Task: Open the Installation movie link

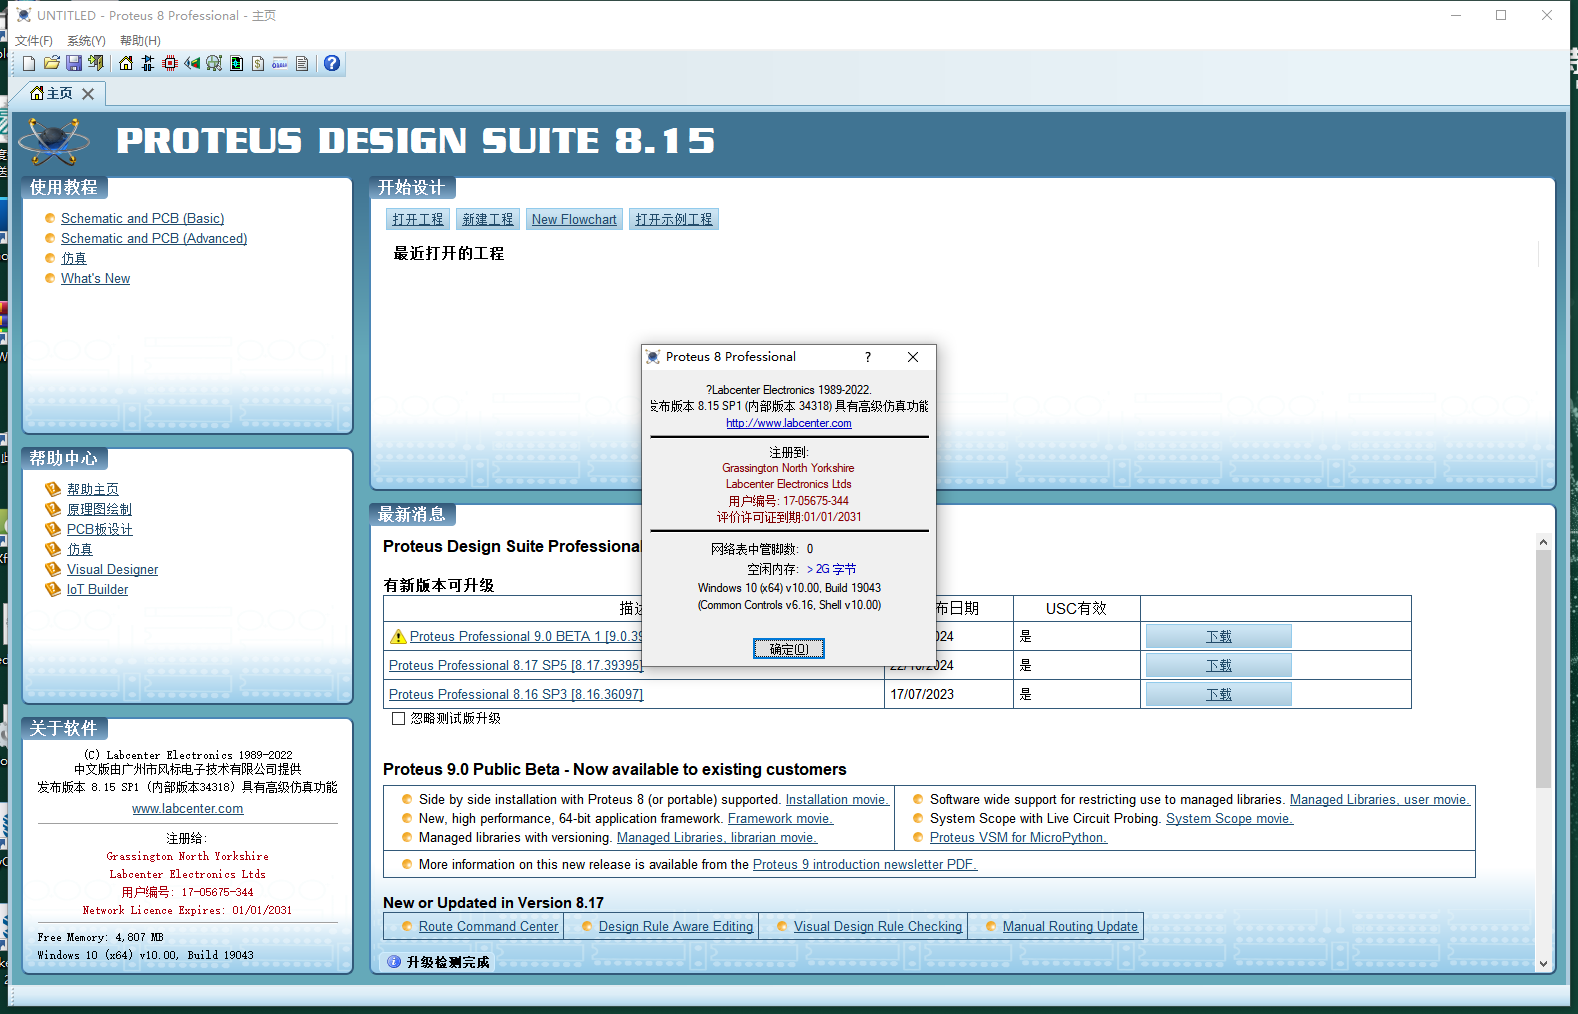Action: pyautogui.click(x=837, y=799)
